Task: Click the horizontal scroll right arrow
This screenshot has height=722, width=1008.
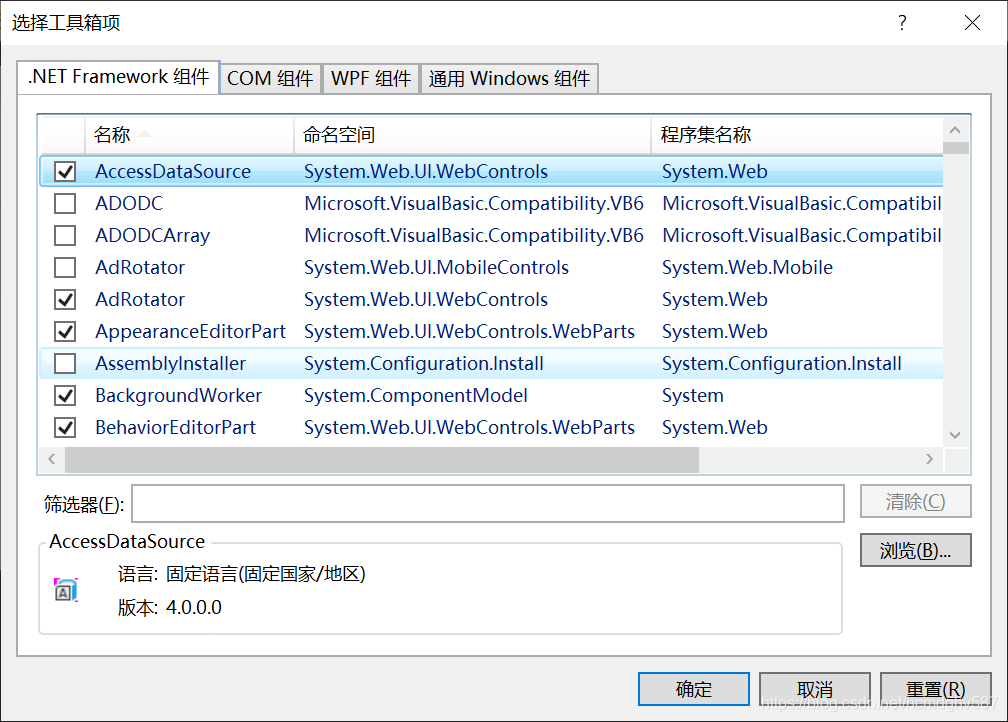Action: click(930, 459)
